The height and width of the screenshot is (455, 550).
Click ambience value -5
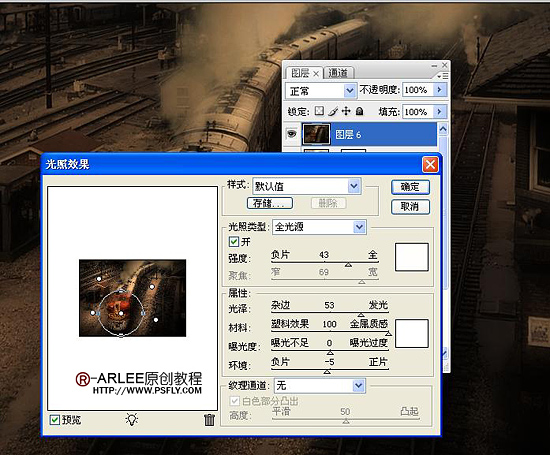(329, 362)
